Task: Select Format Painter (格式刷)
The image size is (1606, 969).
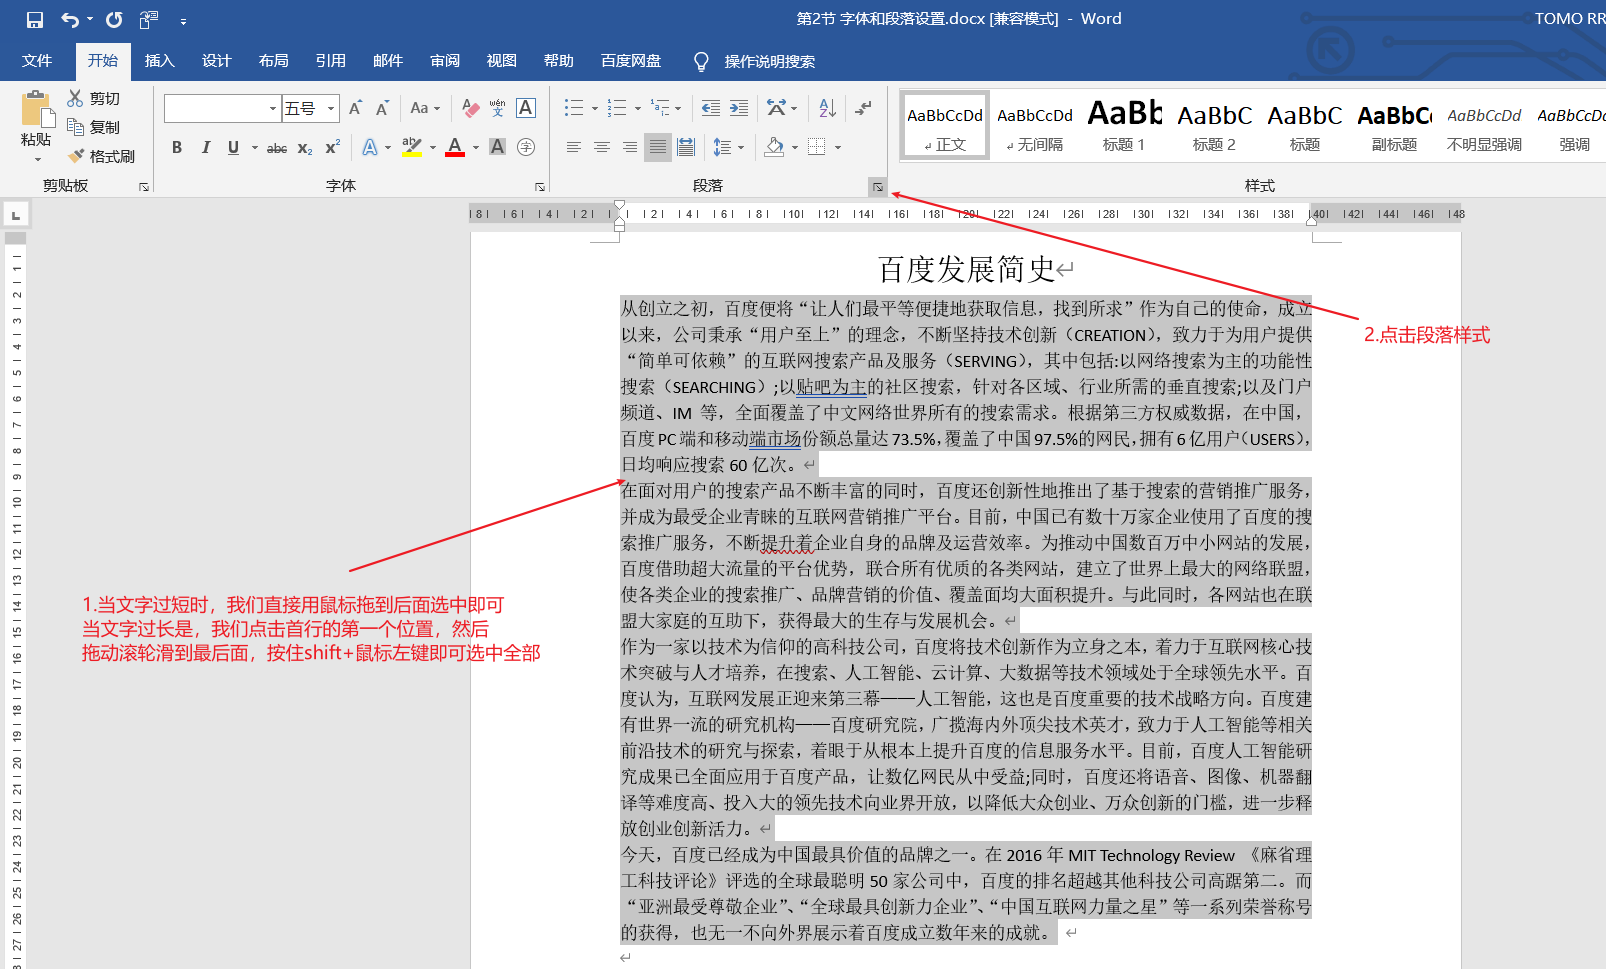Action: tap(102, 156)
